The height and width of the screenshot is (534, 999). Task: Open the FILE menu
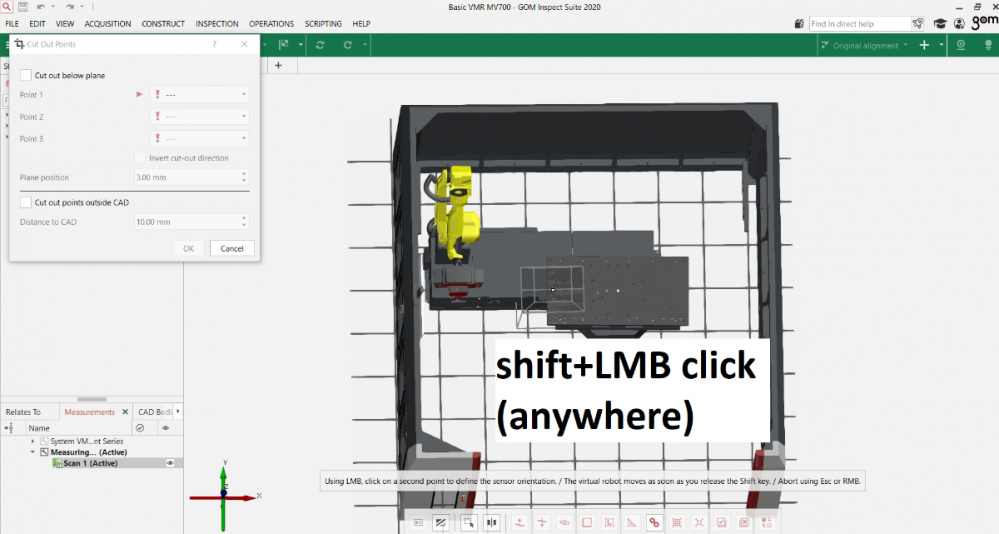12,24
